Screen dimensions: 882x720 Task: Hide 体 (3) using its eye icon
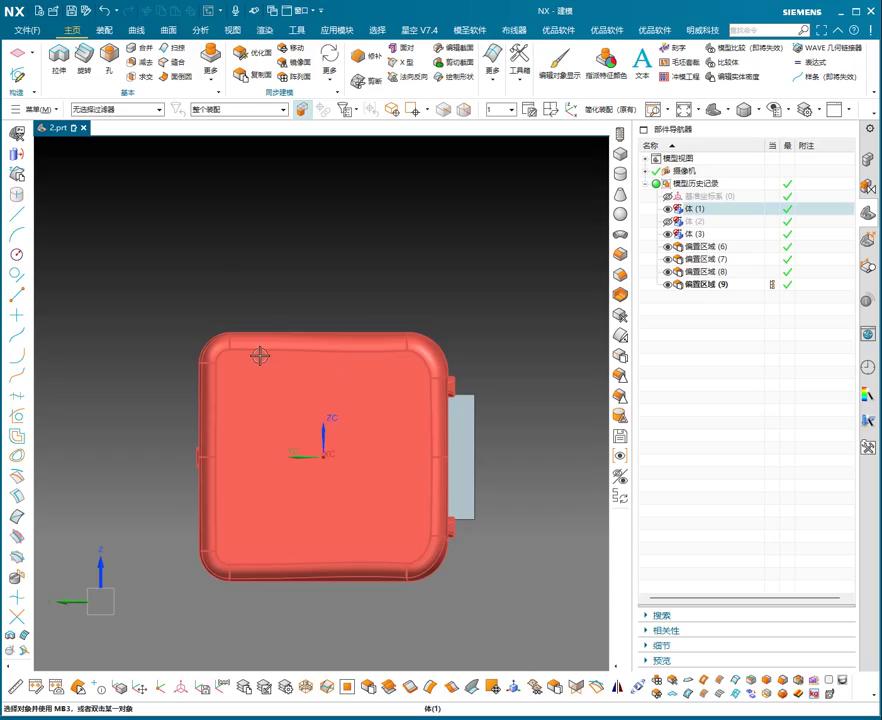668,234
